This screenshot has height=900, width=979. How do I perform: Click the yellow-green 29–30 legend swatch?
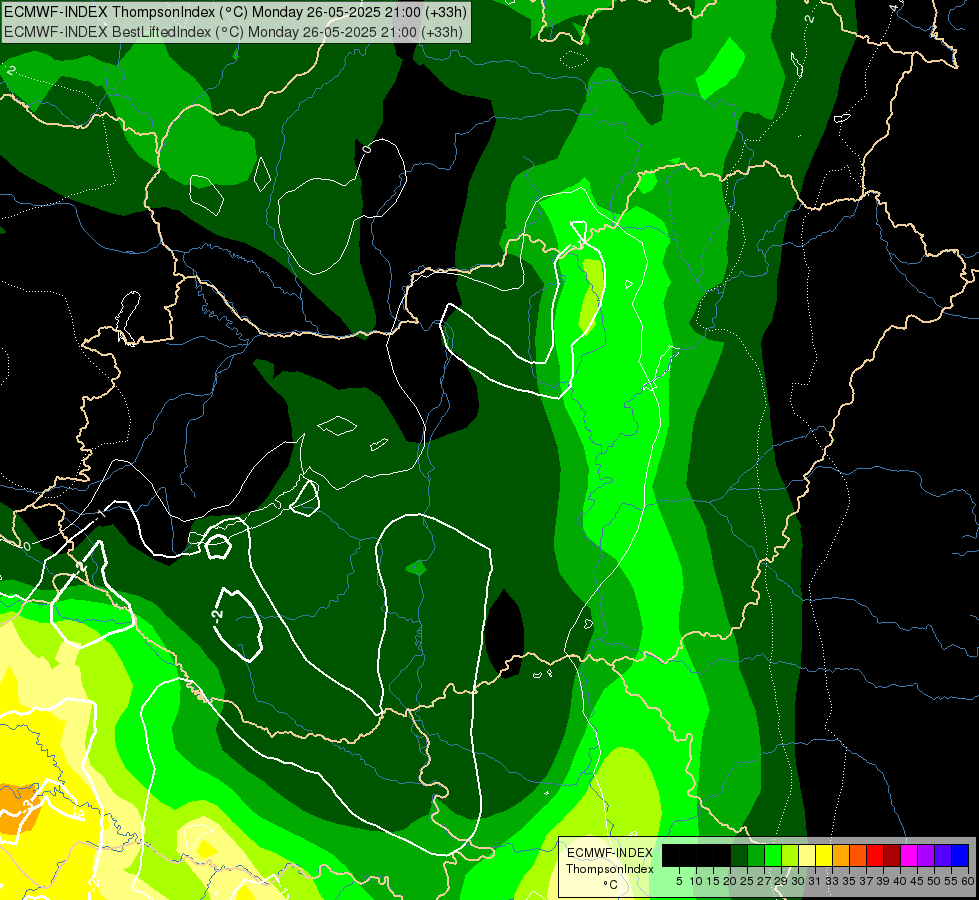[x=790, y=855]
